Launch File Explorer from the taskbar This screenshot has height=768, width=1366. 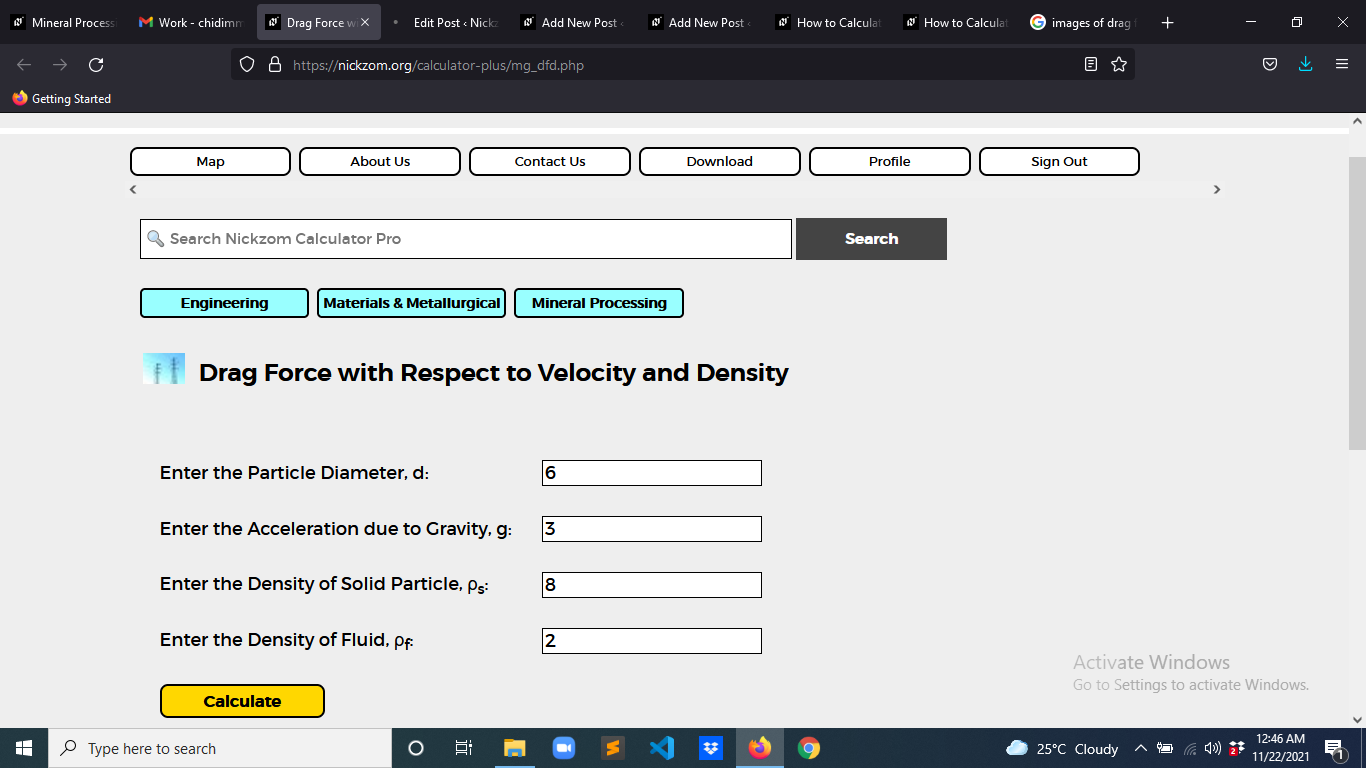tap(514, 748)
